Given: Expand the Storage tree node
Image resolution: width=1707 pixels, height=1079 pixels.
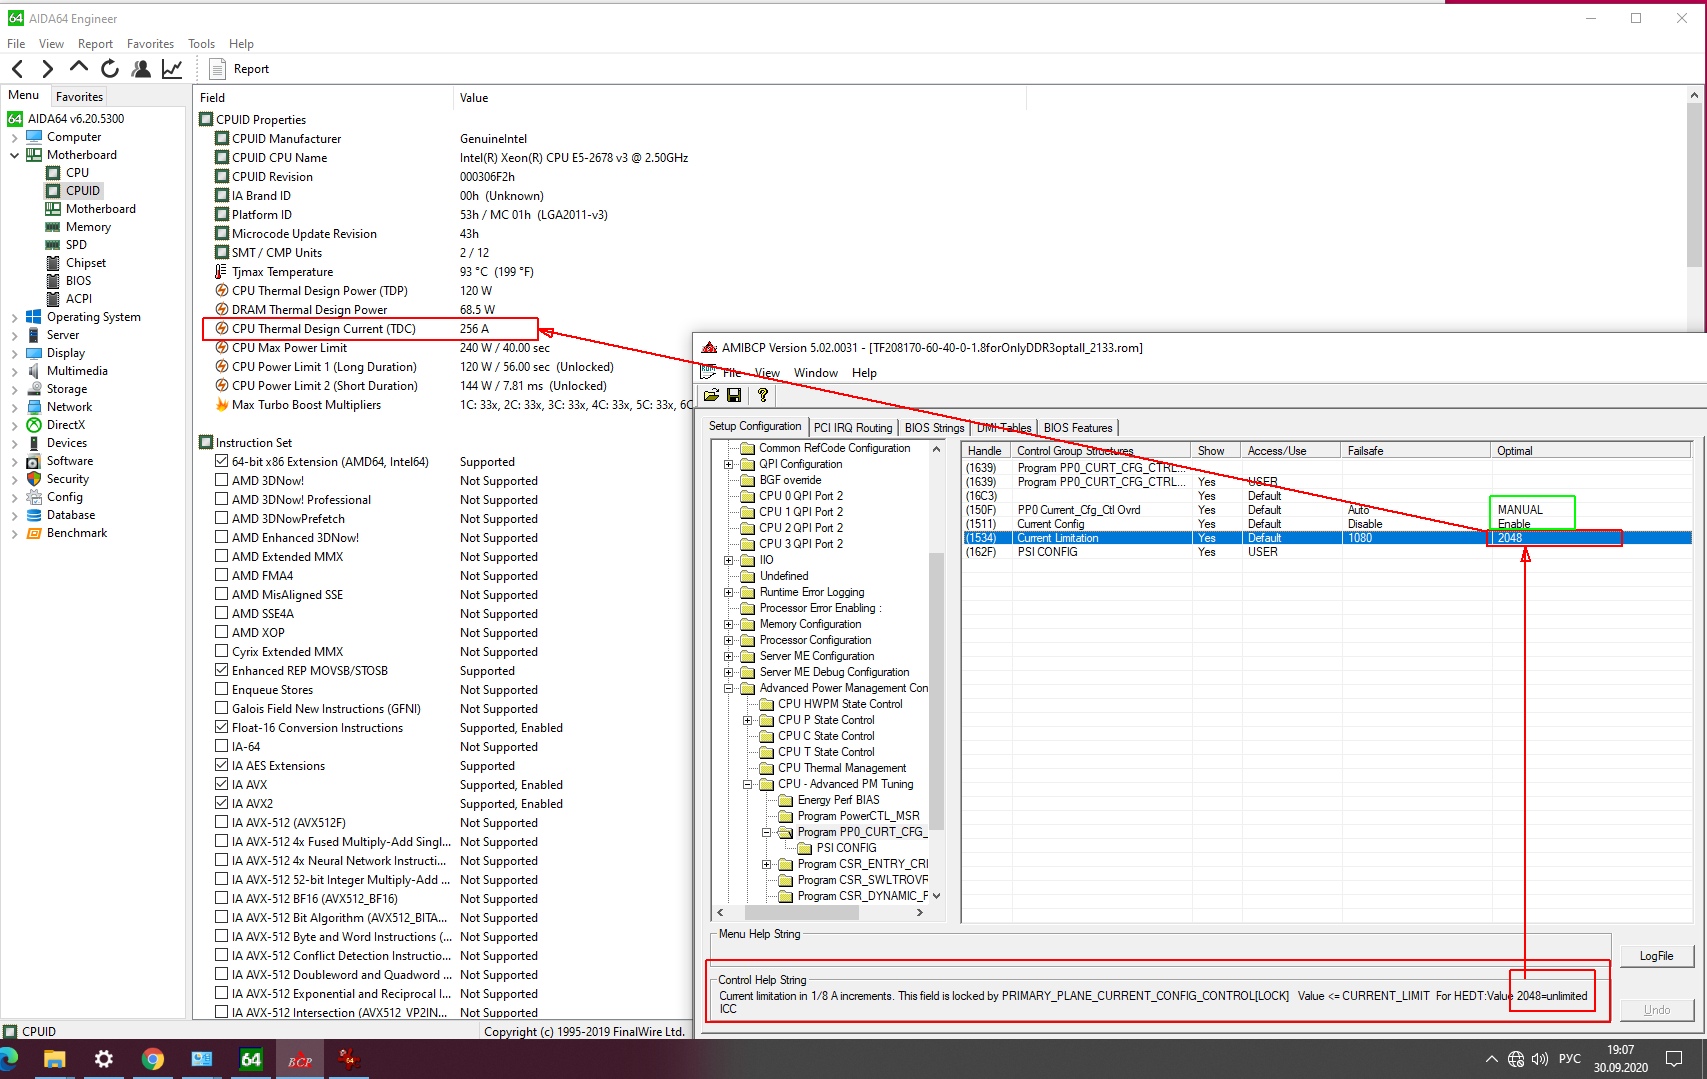Looking at the screenshot, I should [15, 389].
